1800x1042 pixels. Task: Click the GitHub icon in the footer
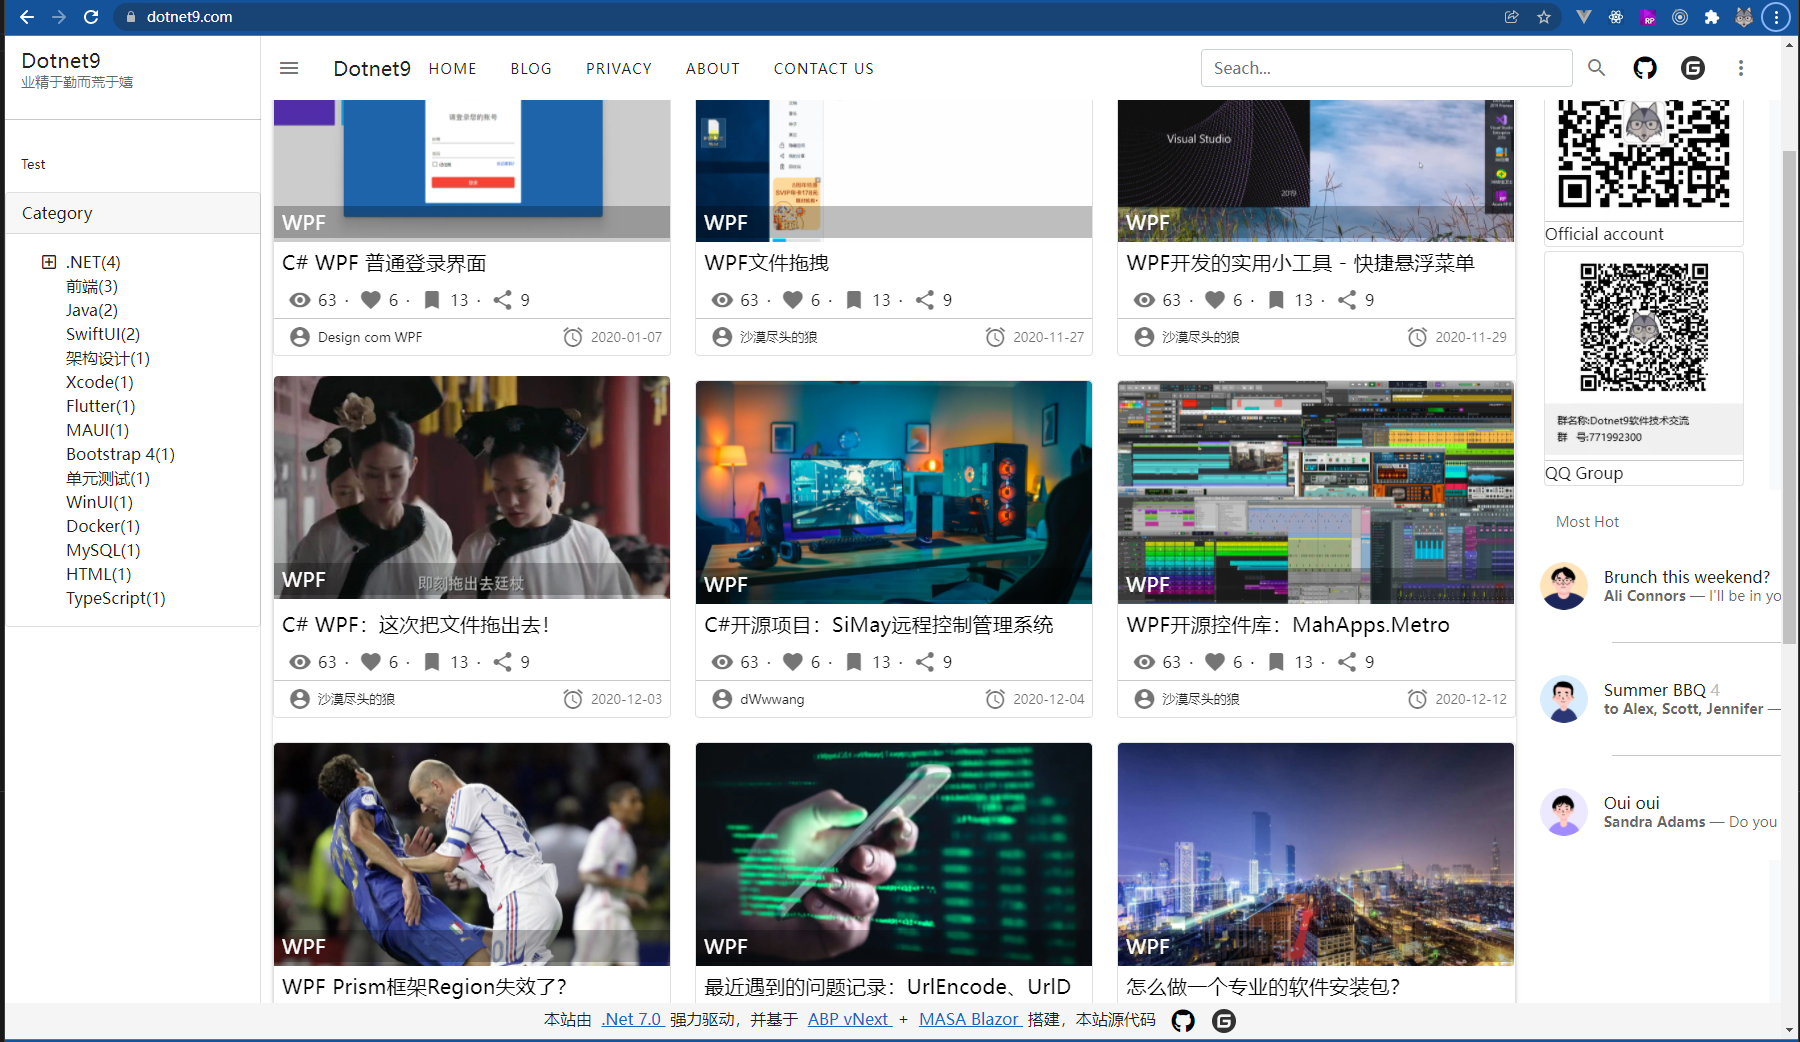click(1183, 1020)
